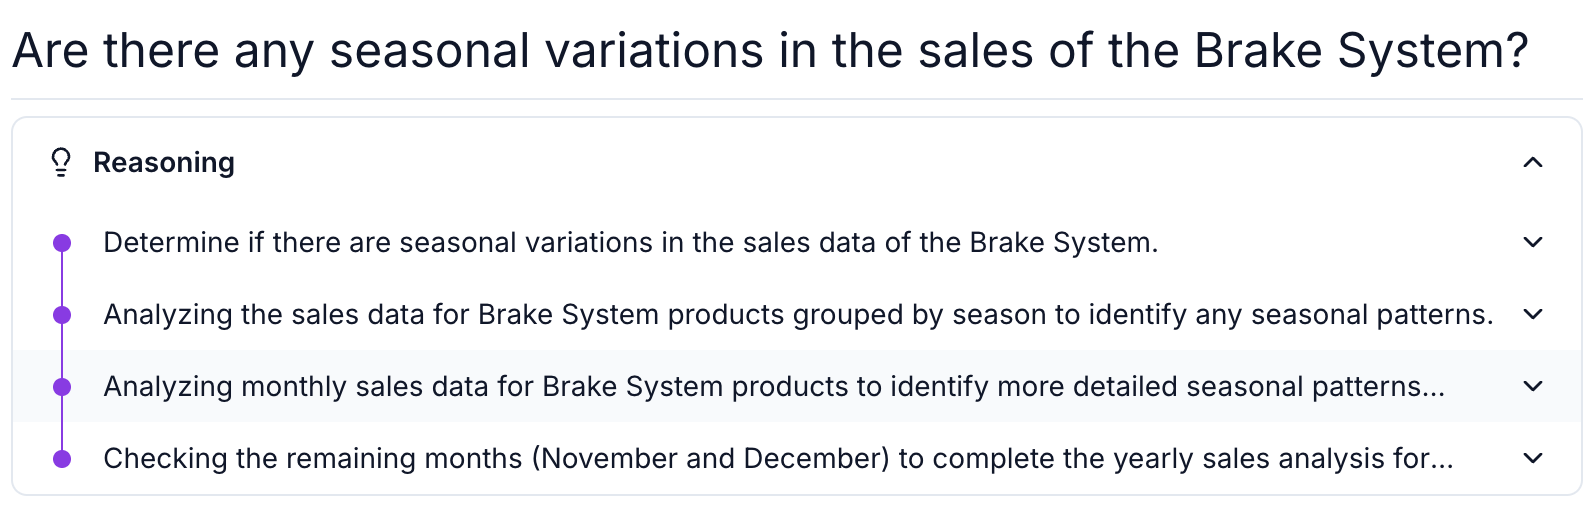Click the purple dot beside 'Analyzing monthly sales' step

[x=62, y=386]
